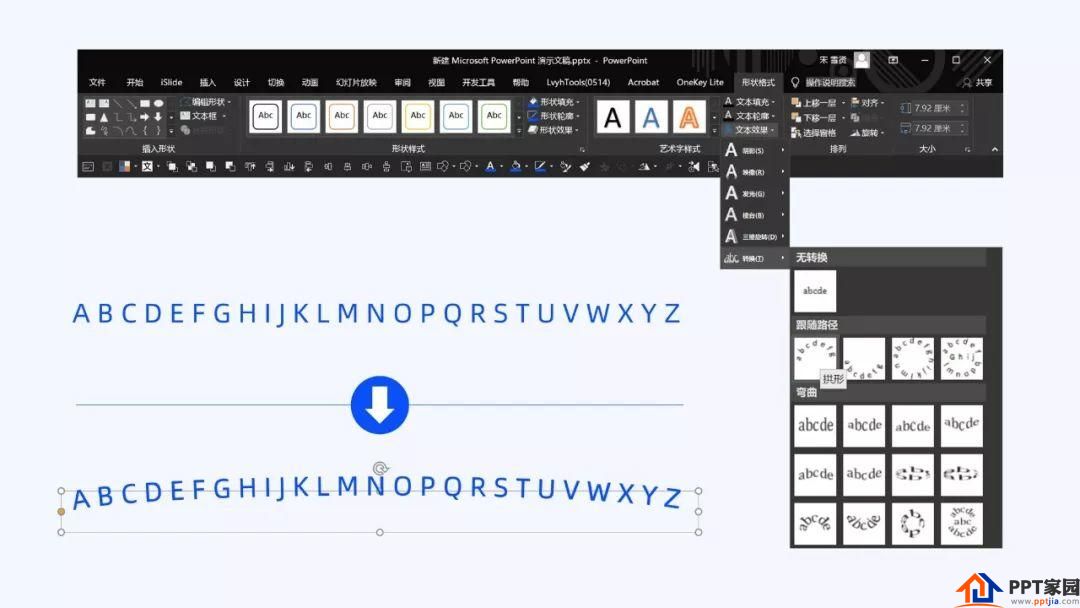Screen dimensions: 1080x608
Task: Open 形状填充 shape fill dropdown
Action: (x=554, y=102)
